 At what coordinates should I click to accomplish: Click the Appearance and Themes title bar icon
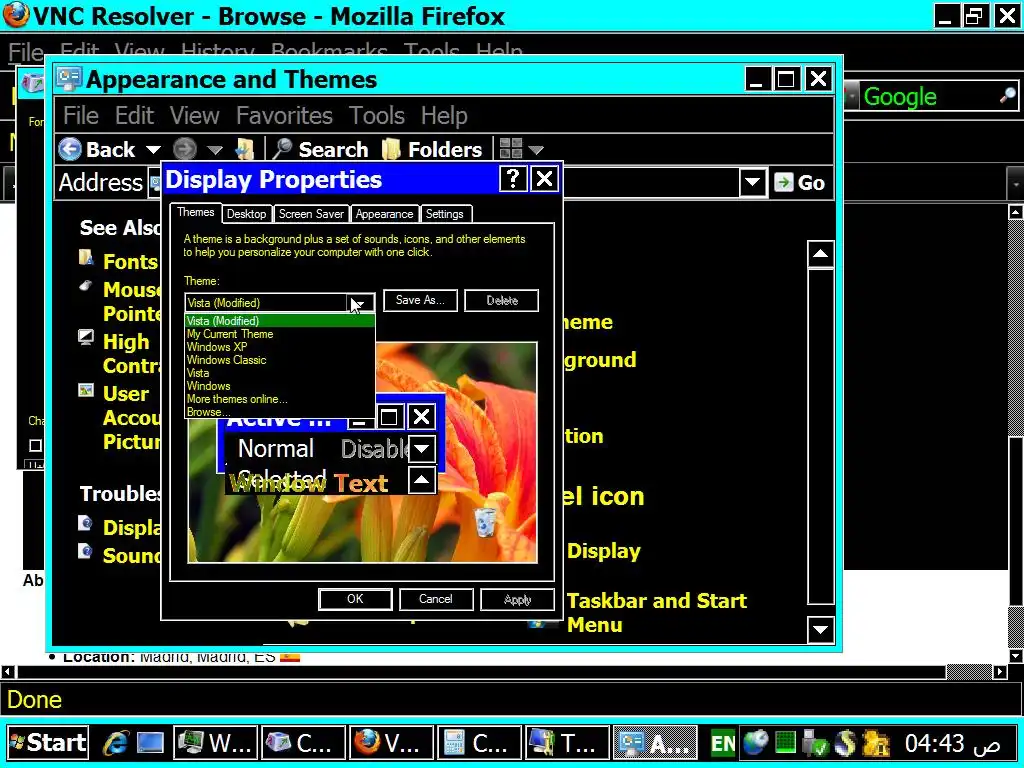[x=69, y=78]
